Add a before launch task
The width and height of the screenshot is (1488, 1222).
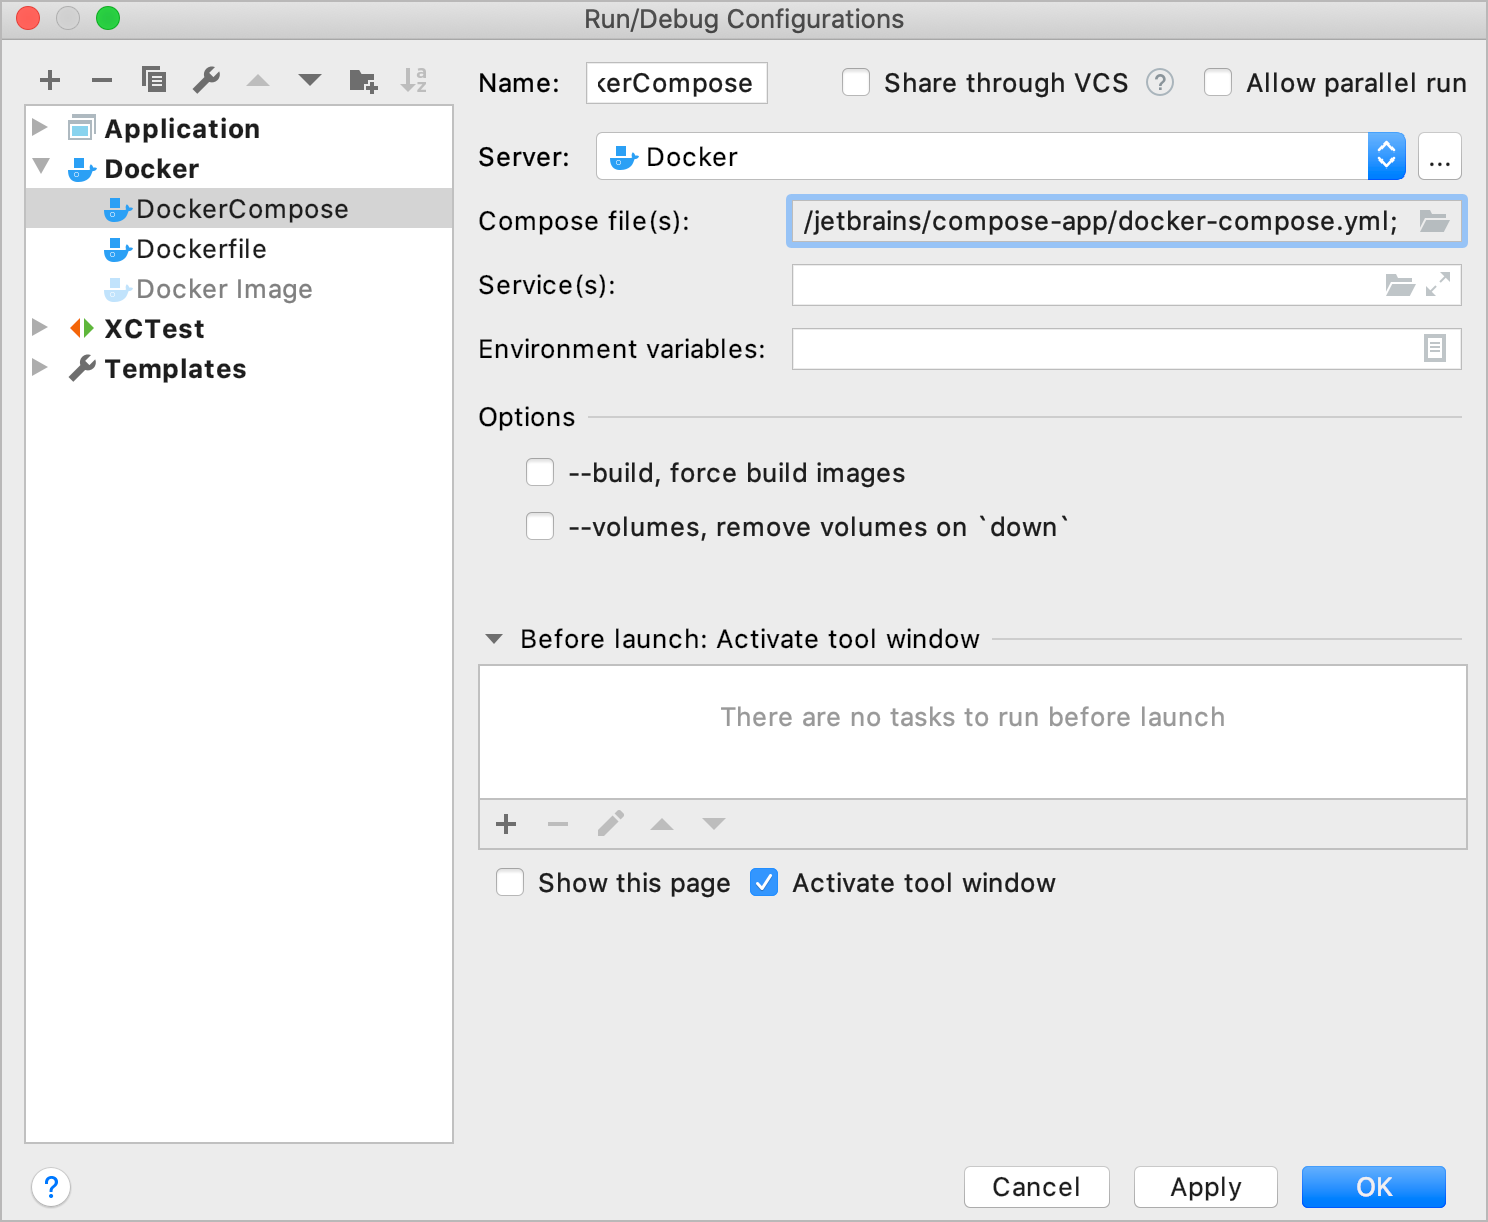506,824
